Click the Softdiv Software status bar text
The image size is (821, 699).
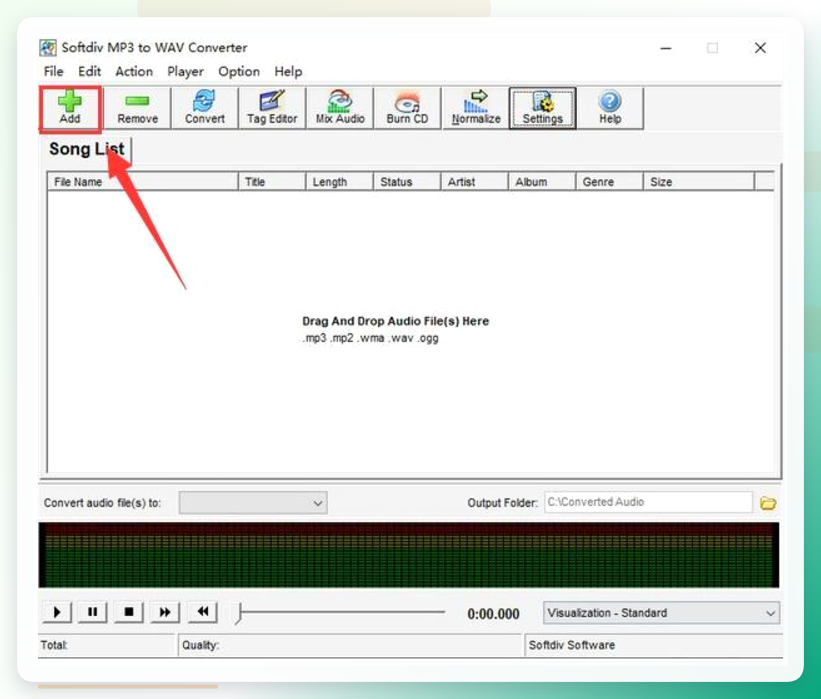click(572, 645)
